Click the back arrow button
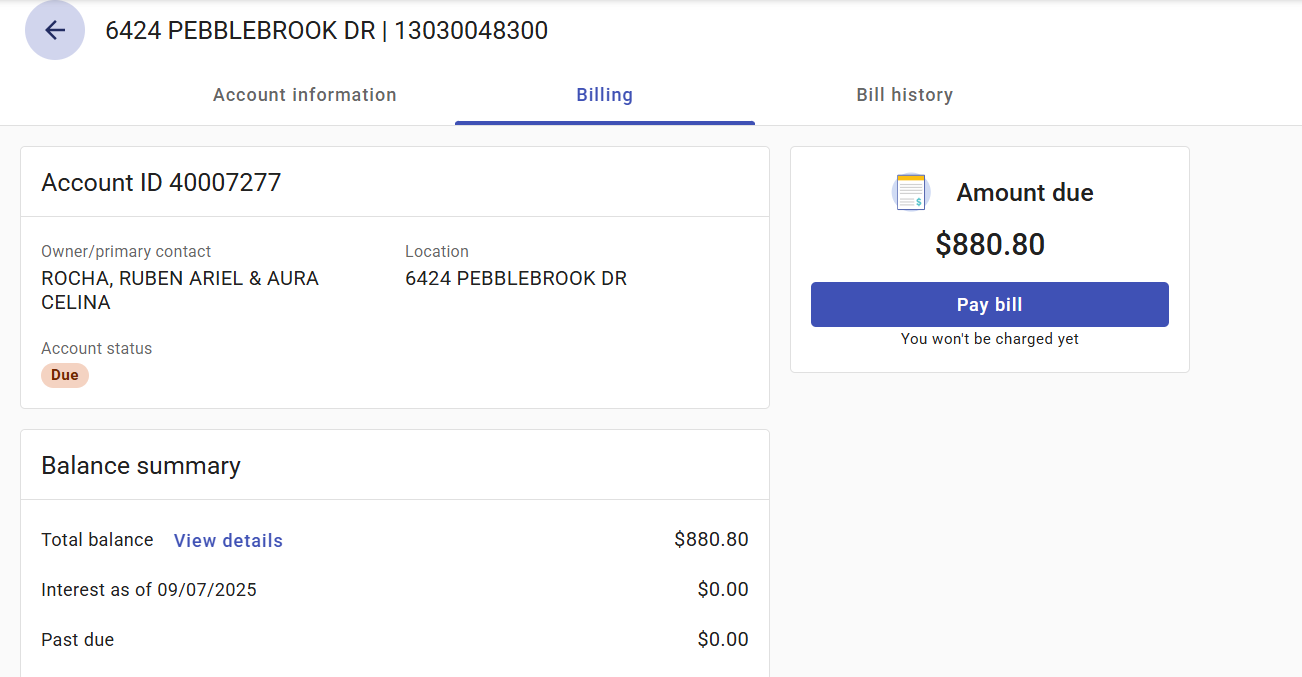 (x=55, y=30)
